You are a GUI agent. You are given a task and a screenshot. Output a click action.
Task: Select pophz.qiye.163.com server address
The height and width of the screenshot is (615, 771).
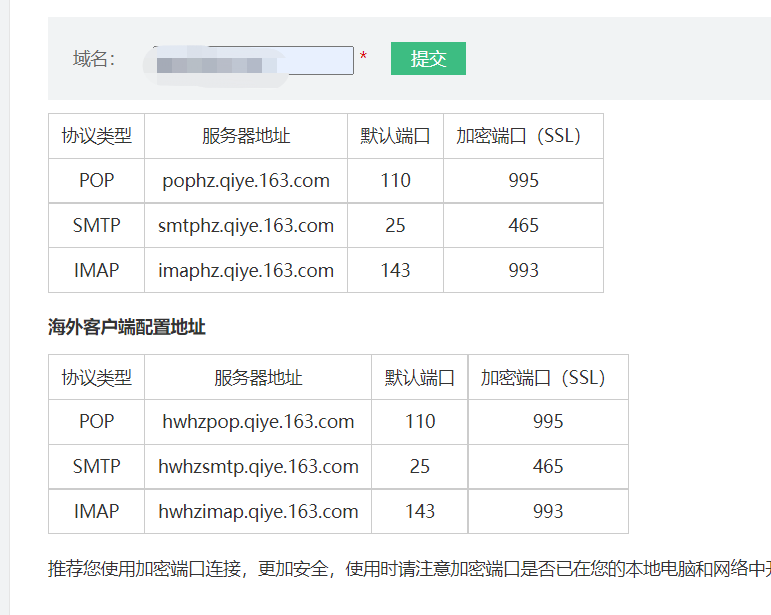click(246, 181)
